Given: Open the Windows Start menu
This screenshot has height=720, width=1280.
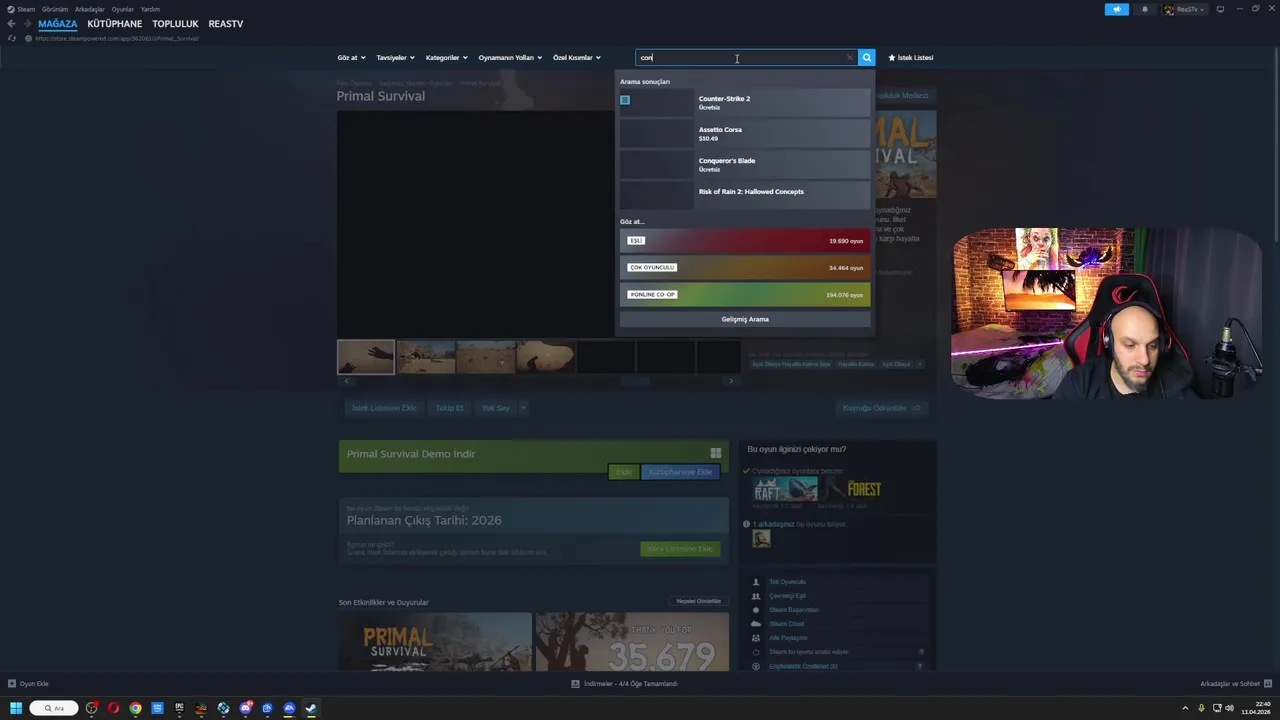Looking at the screenshot, I should 15,708.
